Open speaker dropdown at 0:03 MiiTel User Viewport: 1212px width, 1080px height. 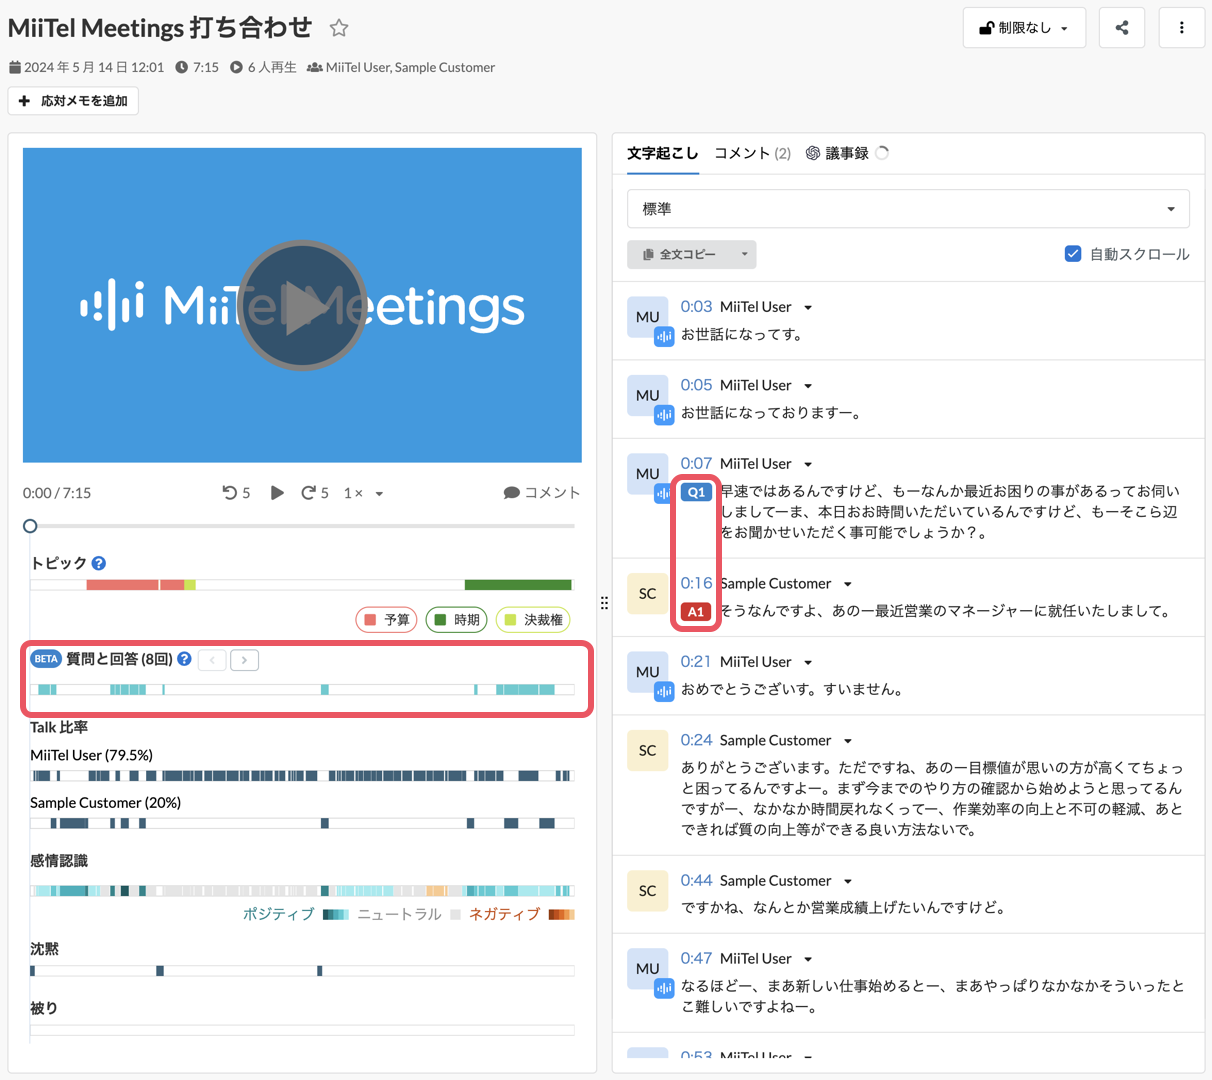tap(808, 308)
